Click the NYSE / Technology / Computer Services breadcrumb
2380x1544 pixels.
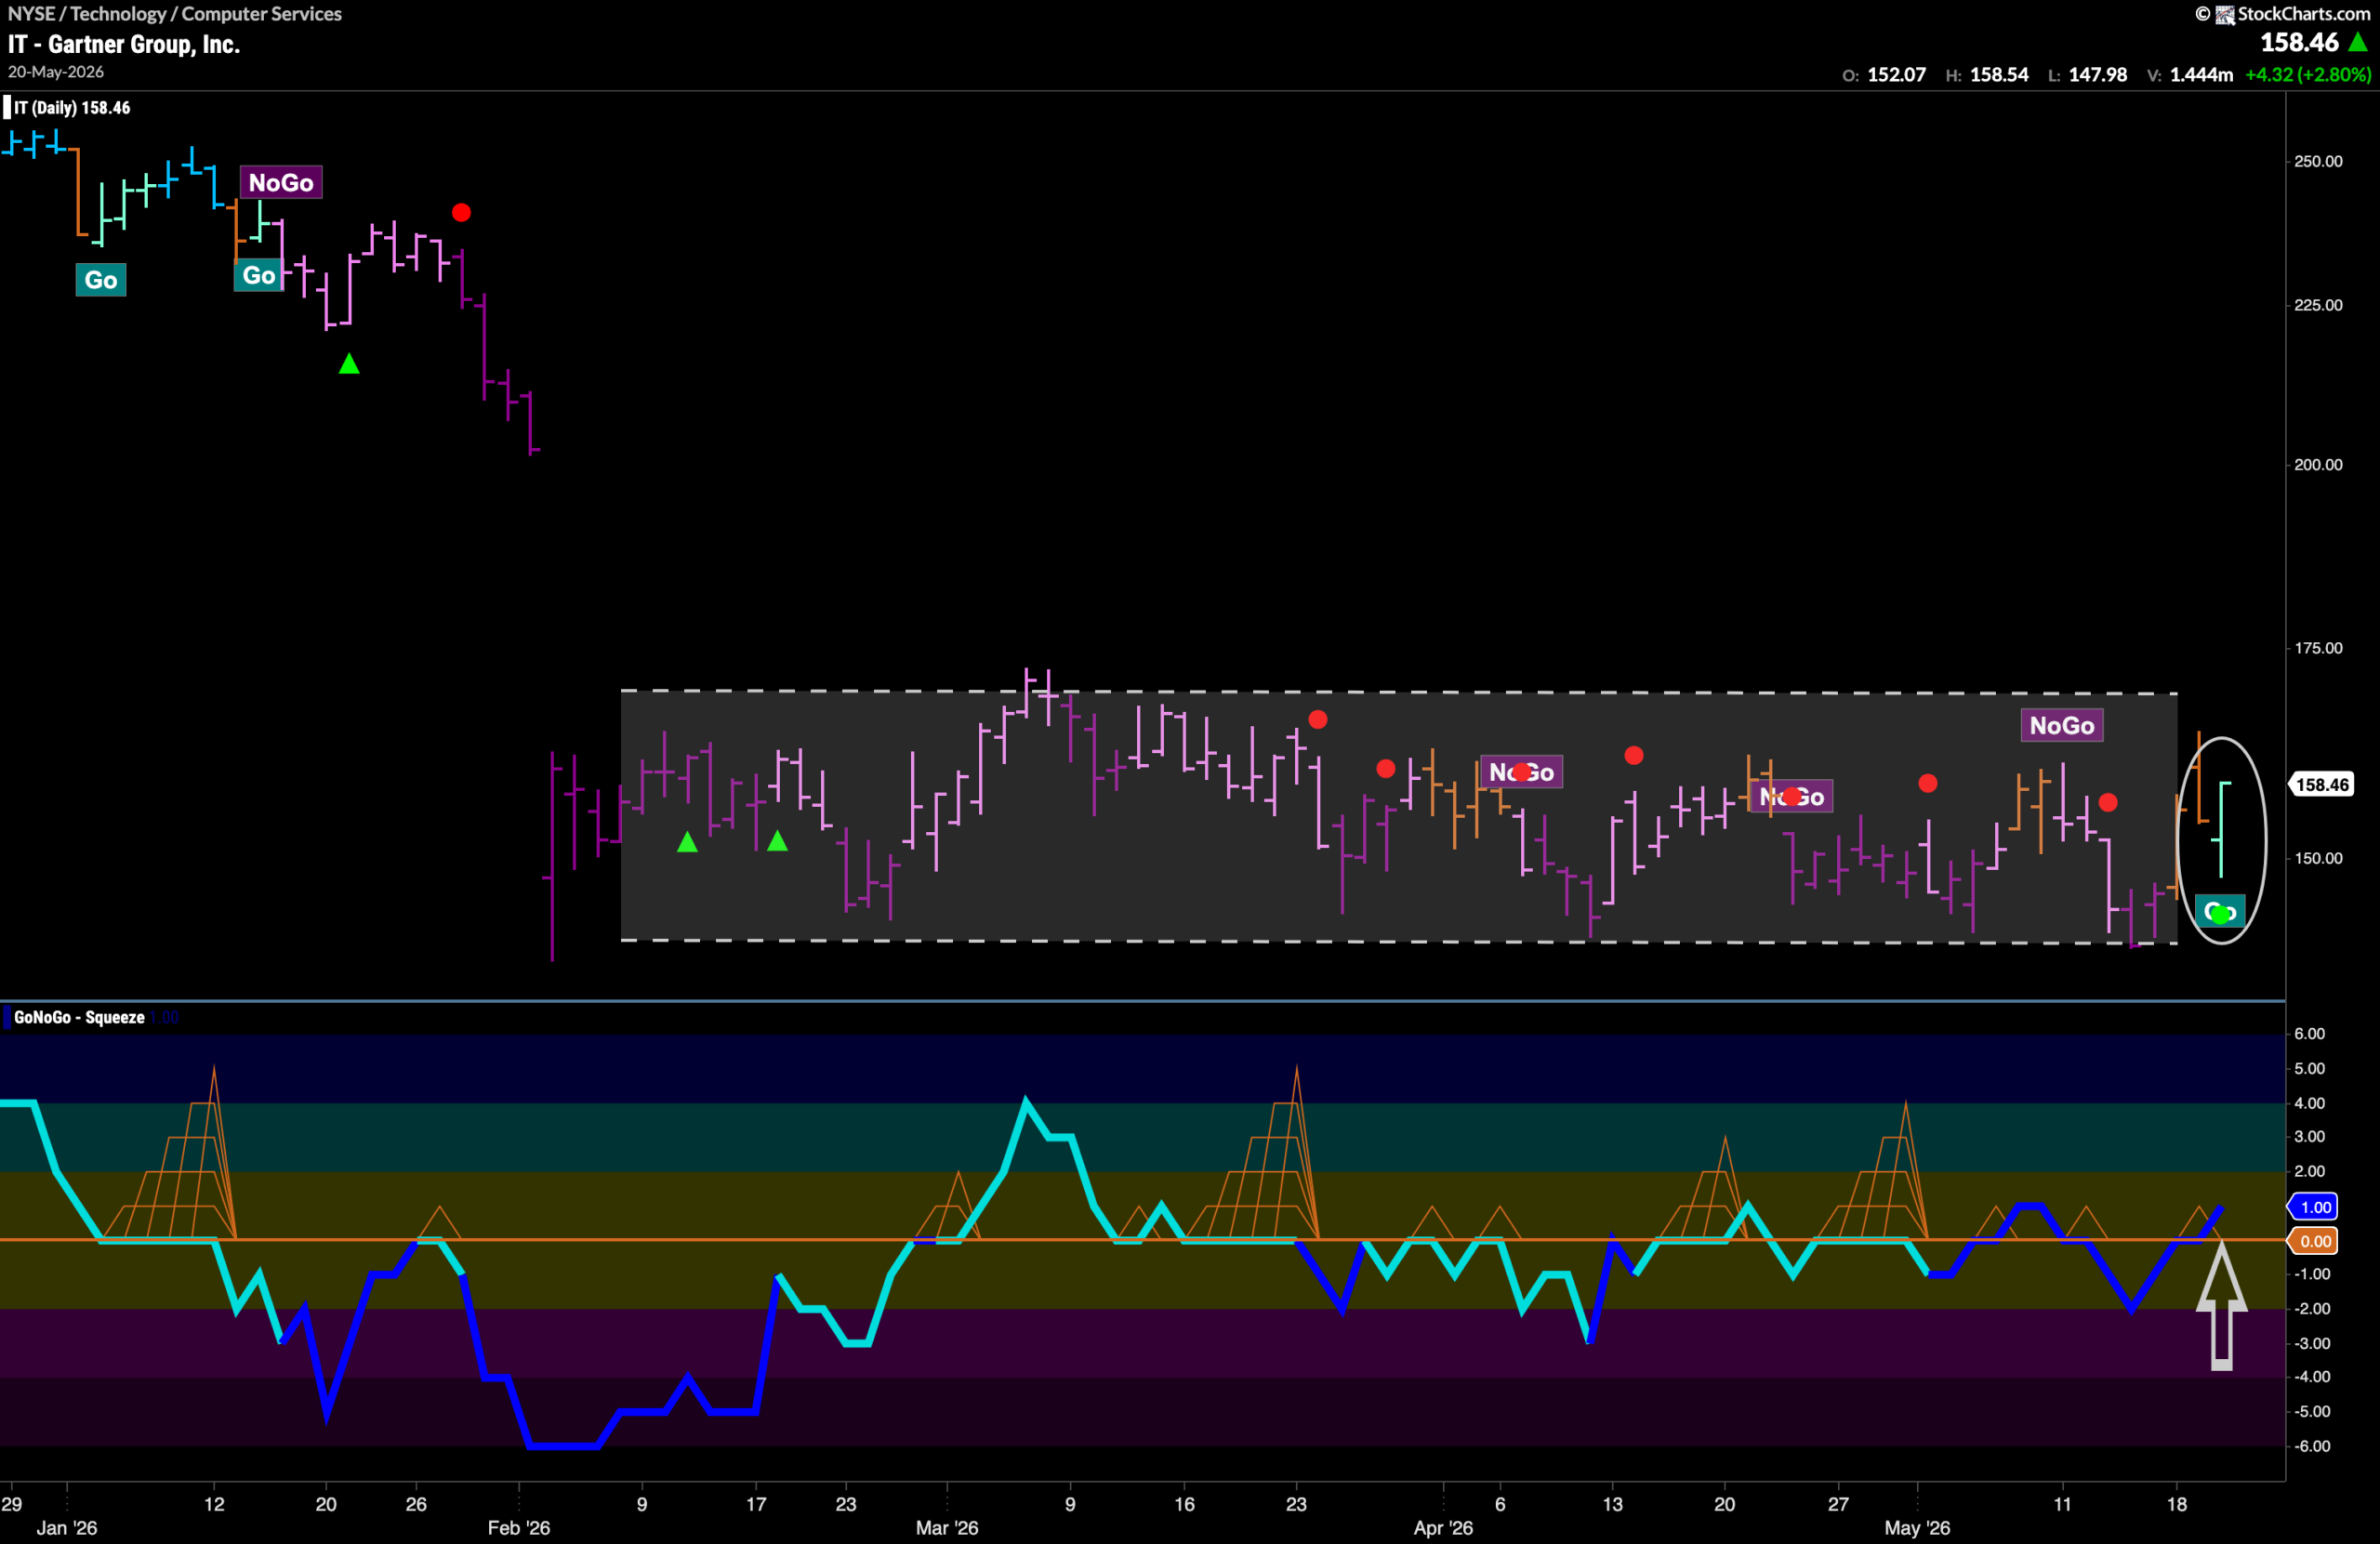click(175, 14)
